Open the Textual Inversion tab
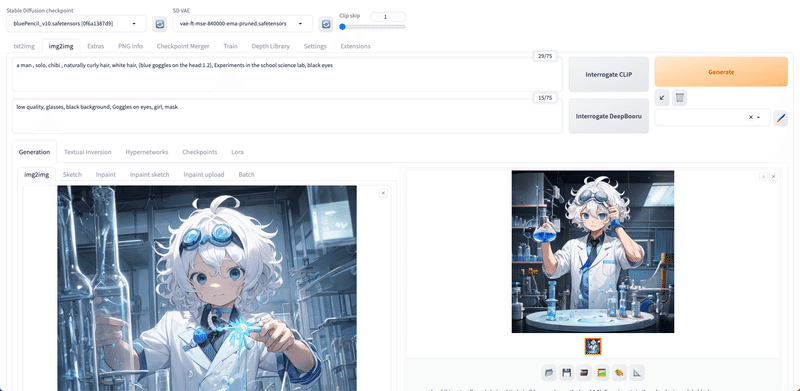Viewport: 800px width, 391px height. (88, 152)
